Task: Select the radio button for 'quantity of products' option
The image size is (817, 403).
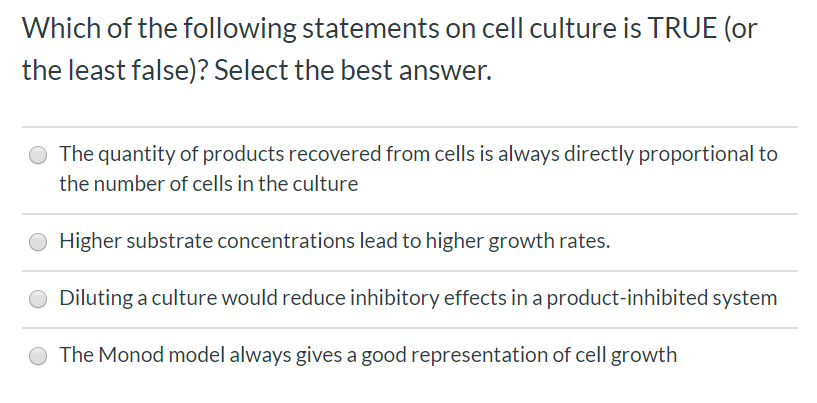Action: pyautogui.click(x=38, y=155)
